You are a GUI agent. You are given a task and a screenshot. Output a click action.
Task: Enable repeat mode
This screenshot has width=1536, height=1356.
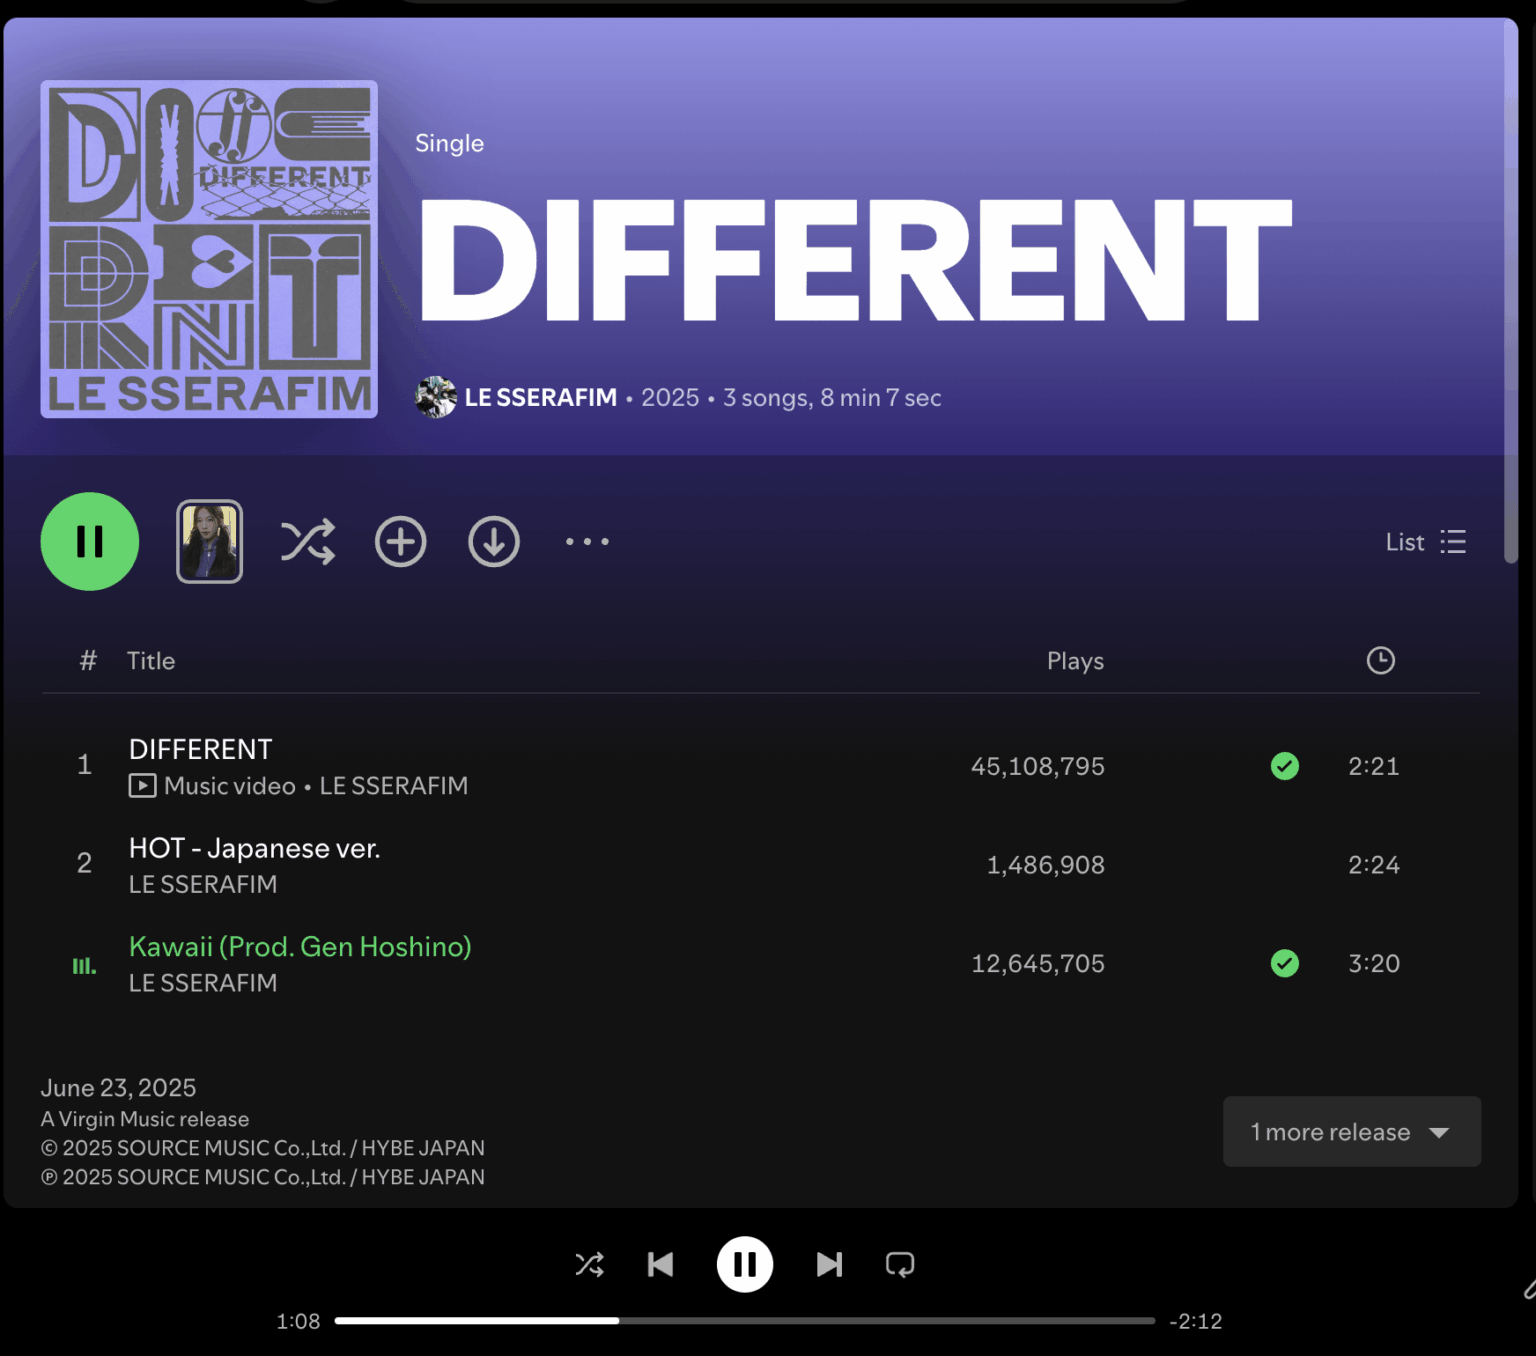tap(899, 1264)
